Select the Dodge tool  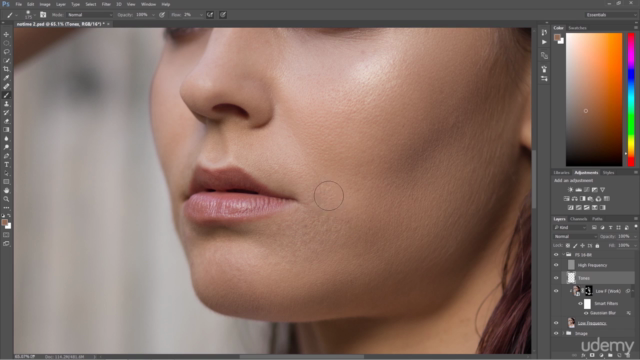click(x=6, y=147)
